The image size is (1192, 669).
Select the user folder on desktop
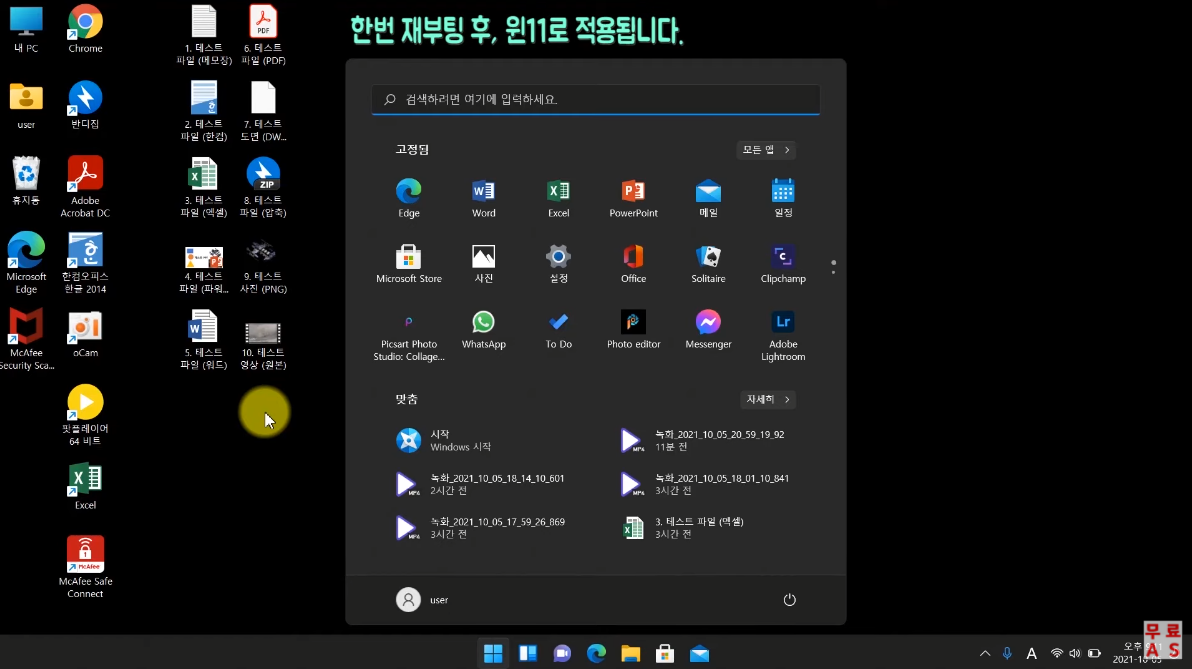point(26,106)
